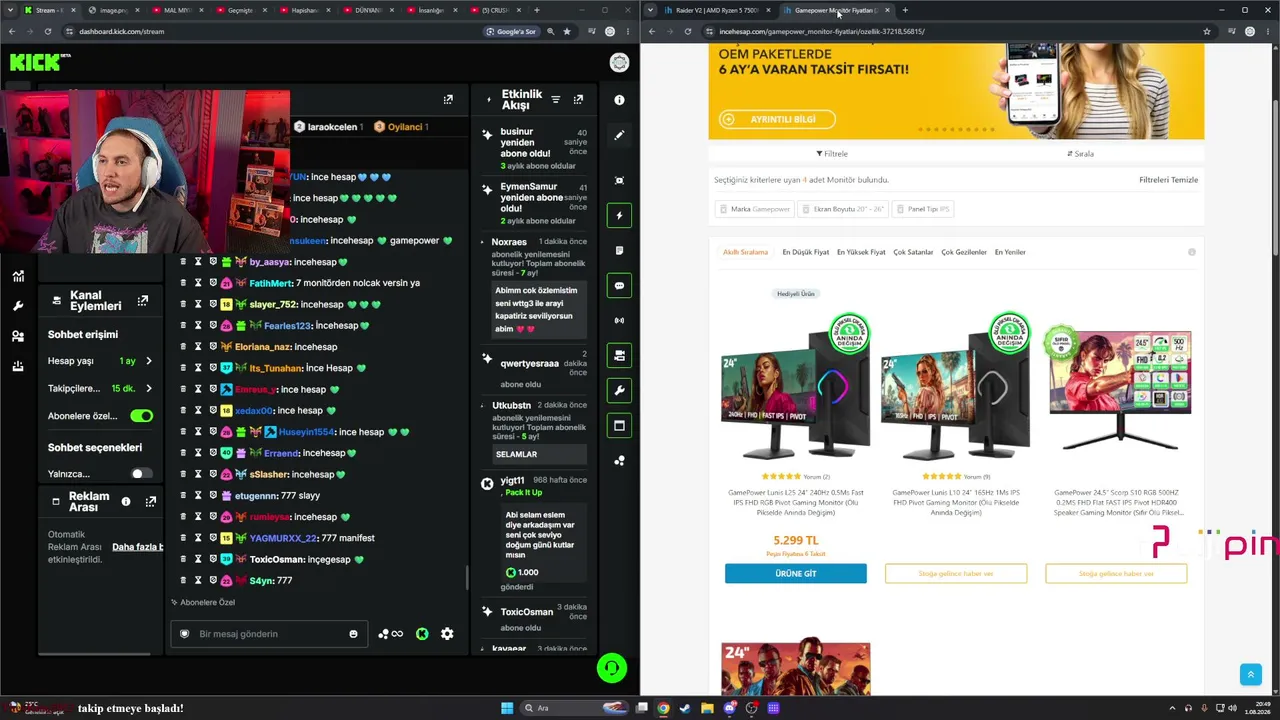Click the shield moderation icon for slayer_752

click(x=213, y=304)
